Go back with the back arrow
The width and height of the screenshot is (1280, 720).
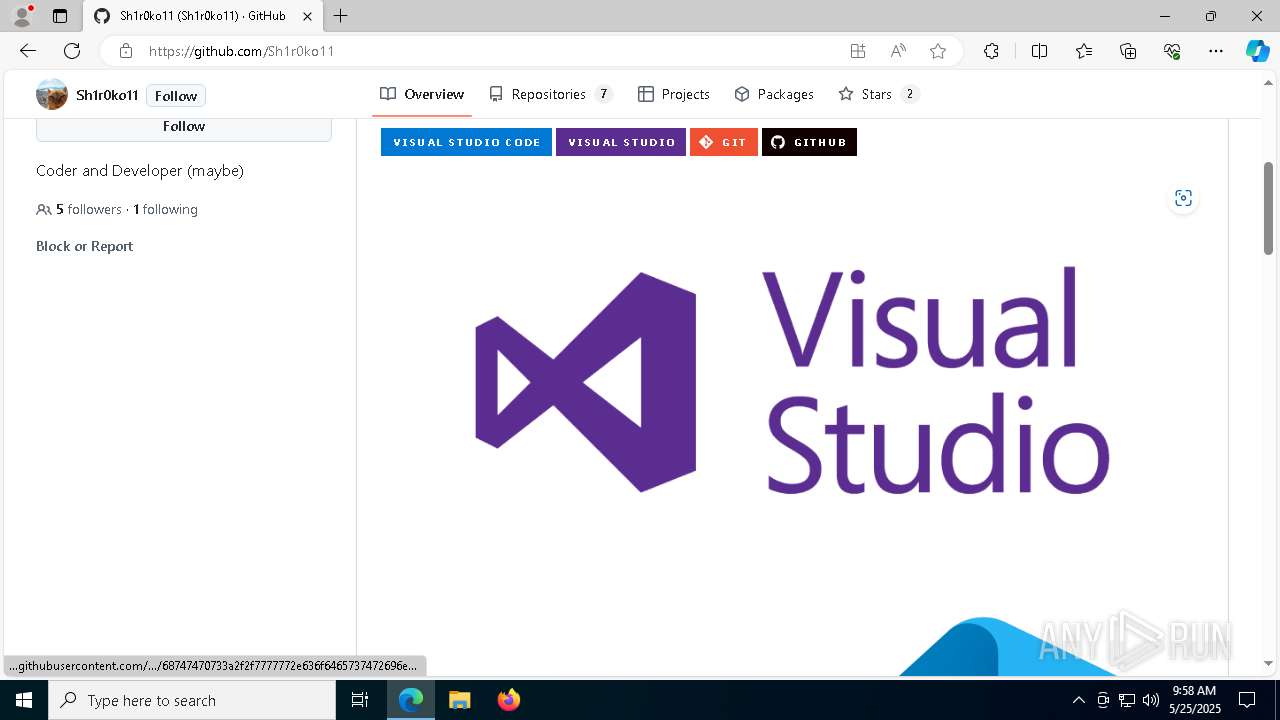click(28, 51)
